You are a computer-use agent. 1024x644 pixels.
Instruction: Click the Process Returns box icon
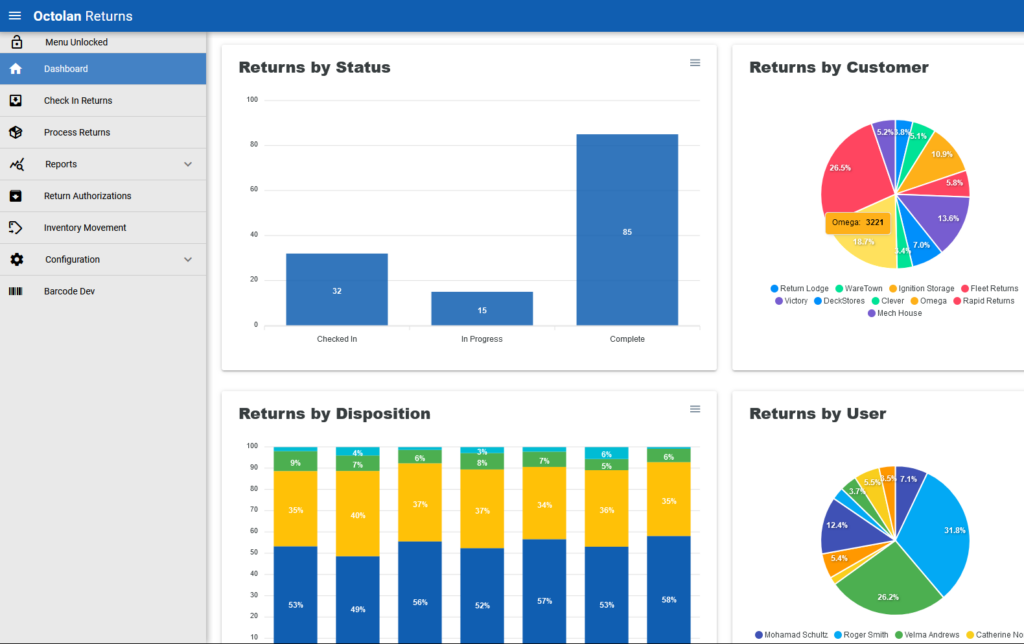click(x=16, y=132)
